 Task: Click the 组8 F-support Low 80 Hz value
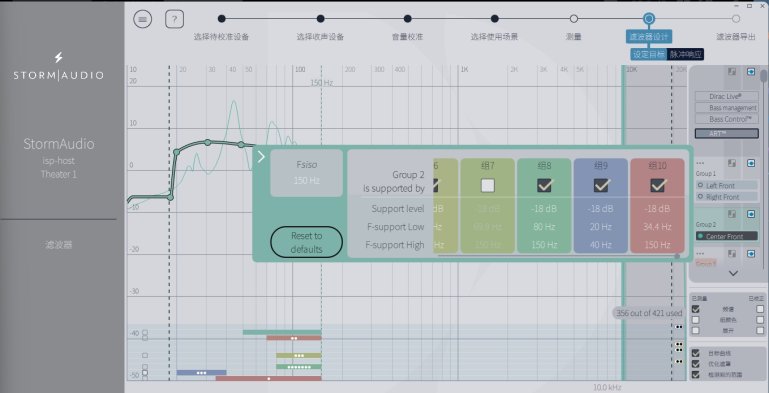(x=544, y=227)
